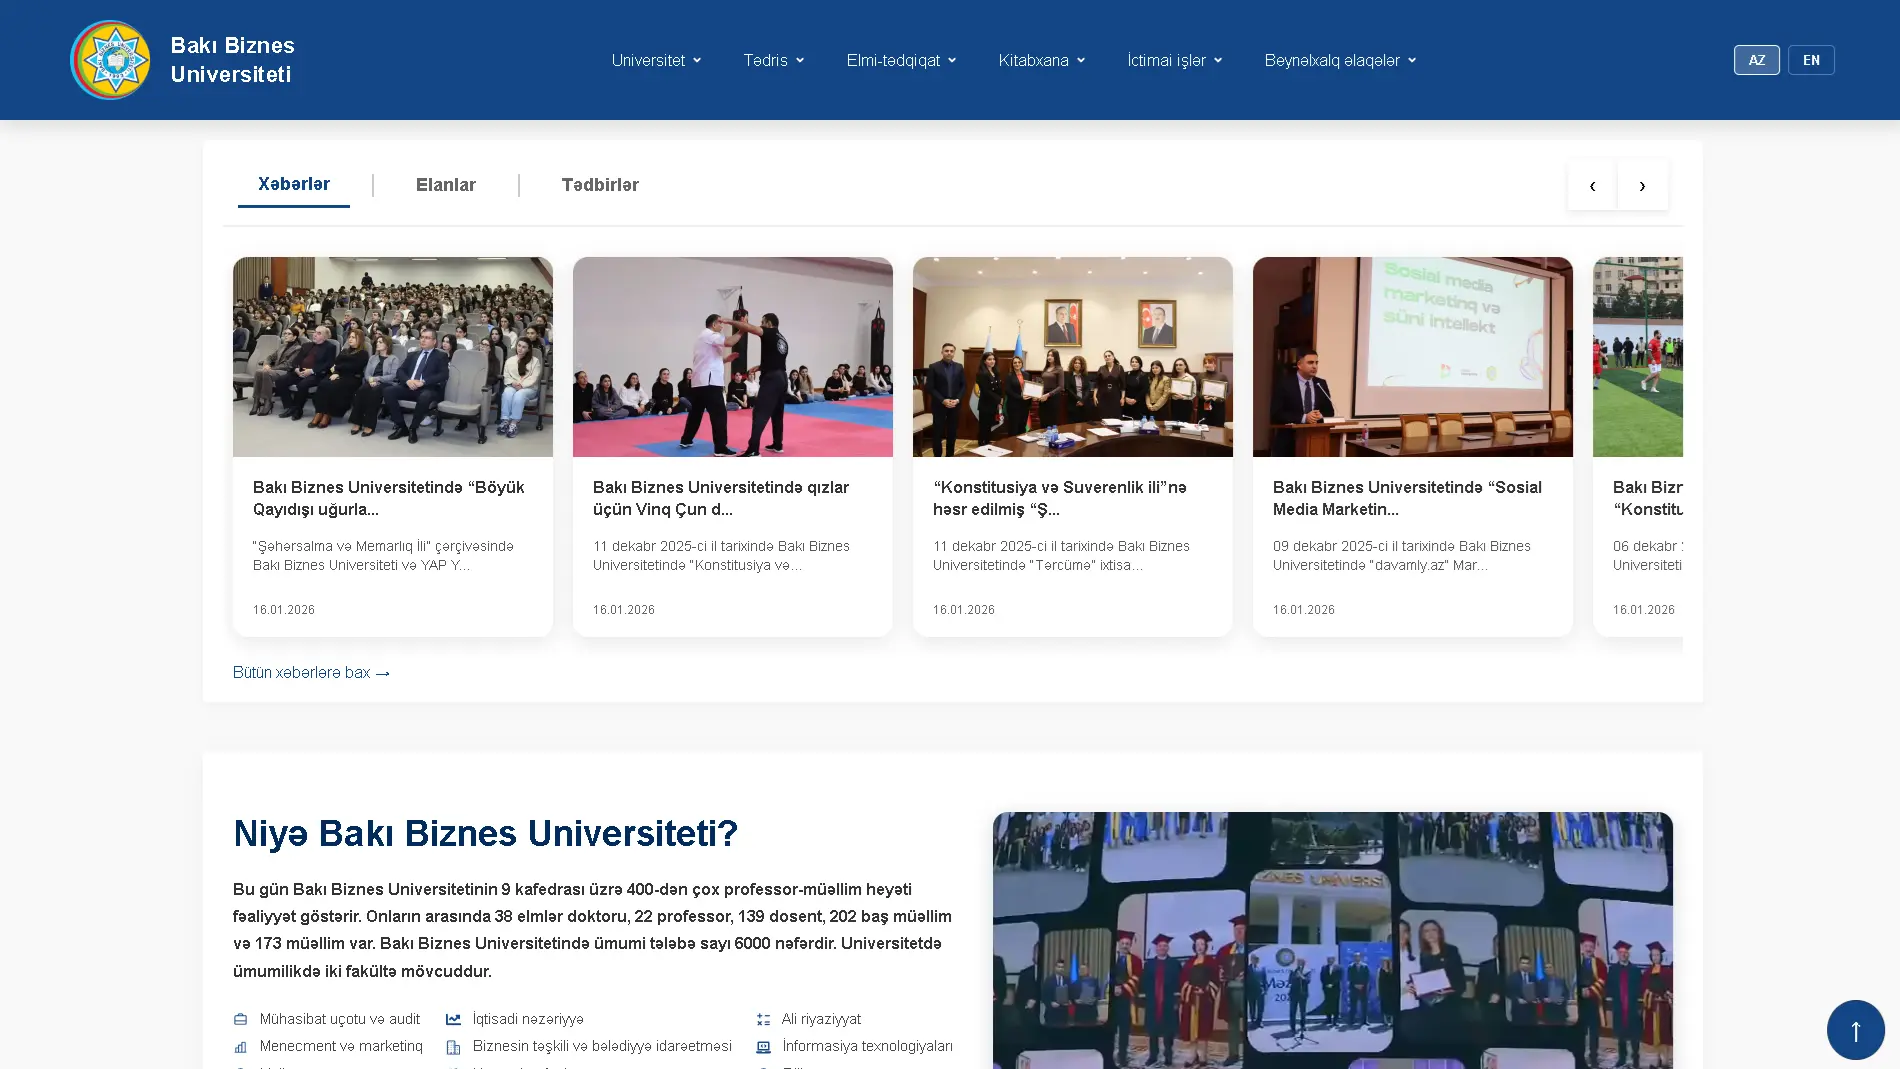Open the Universitet dropdown menu
This screenshot has width=1900, height=1069.
coord(656,60)
